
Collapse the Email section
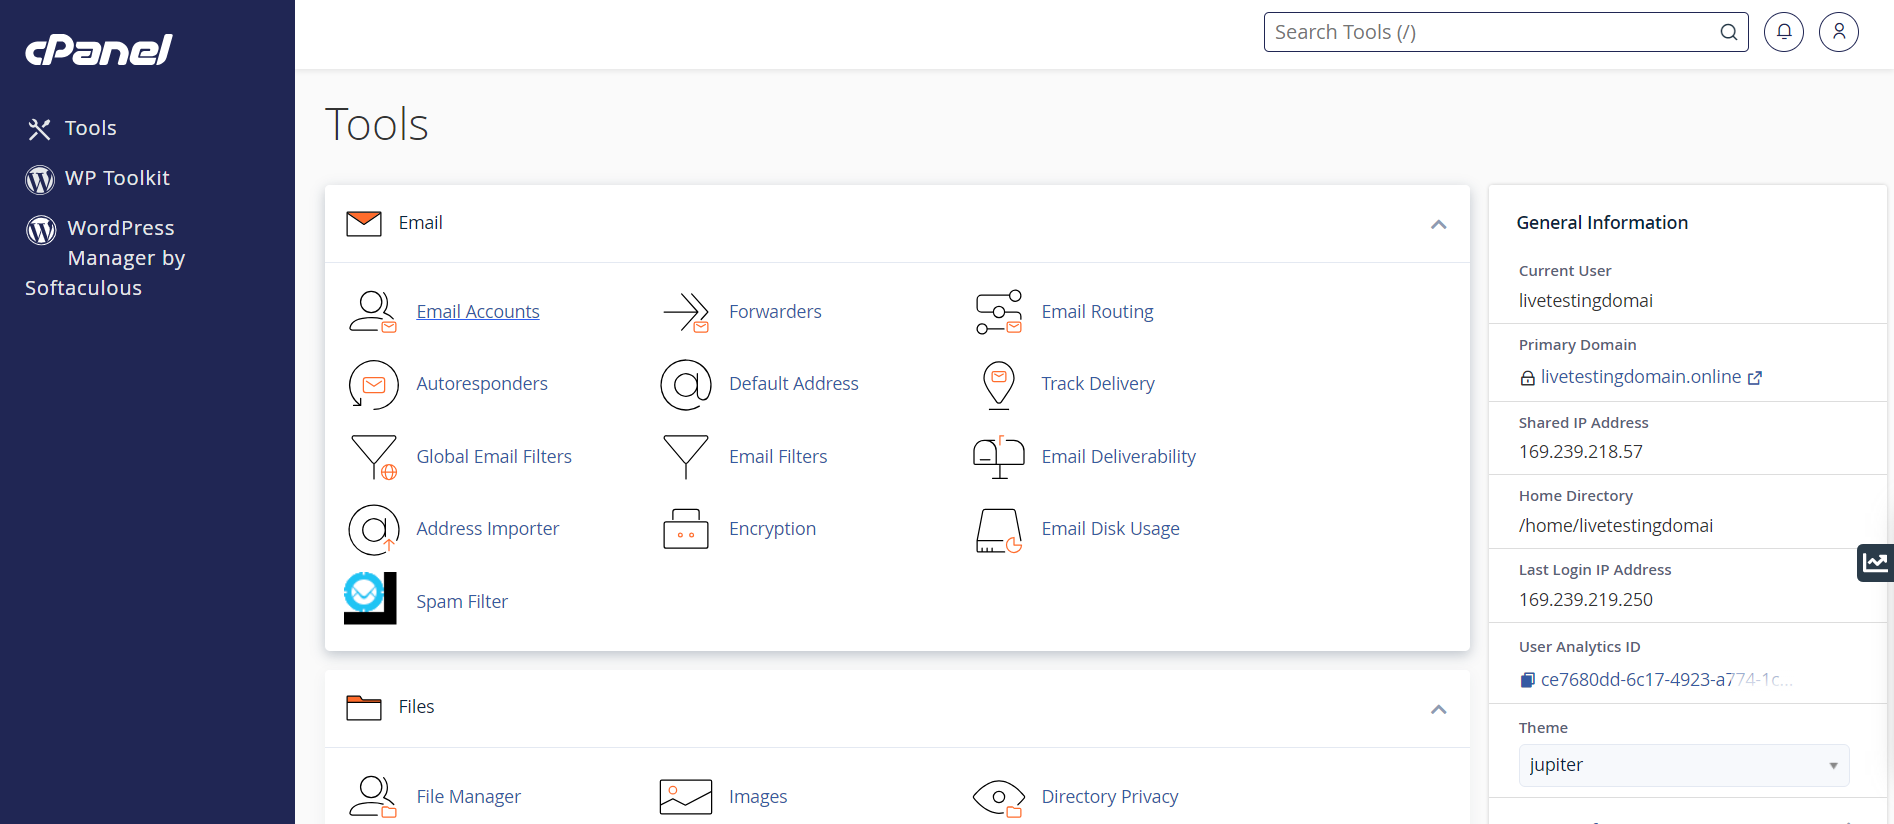point(1438,224)
